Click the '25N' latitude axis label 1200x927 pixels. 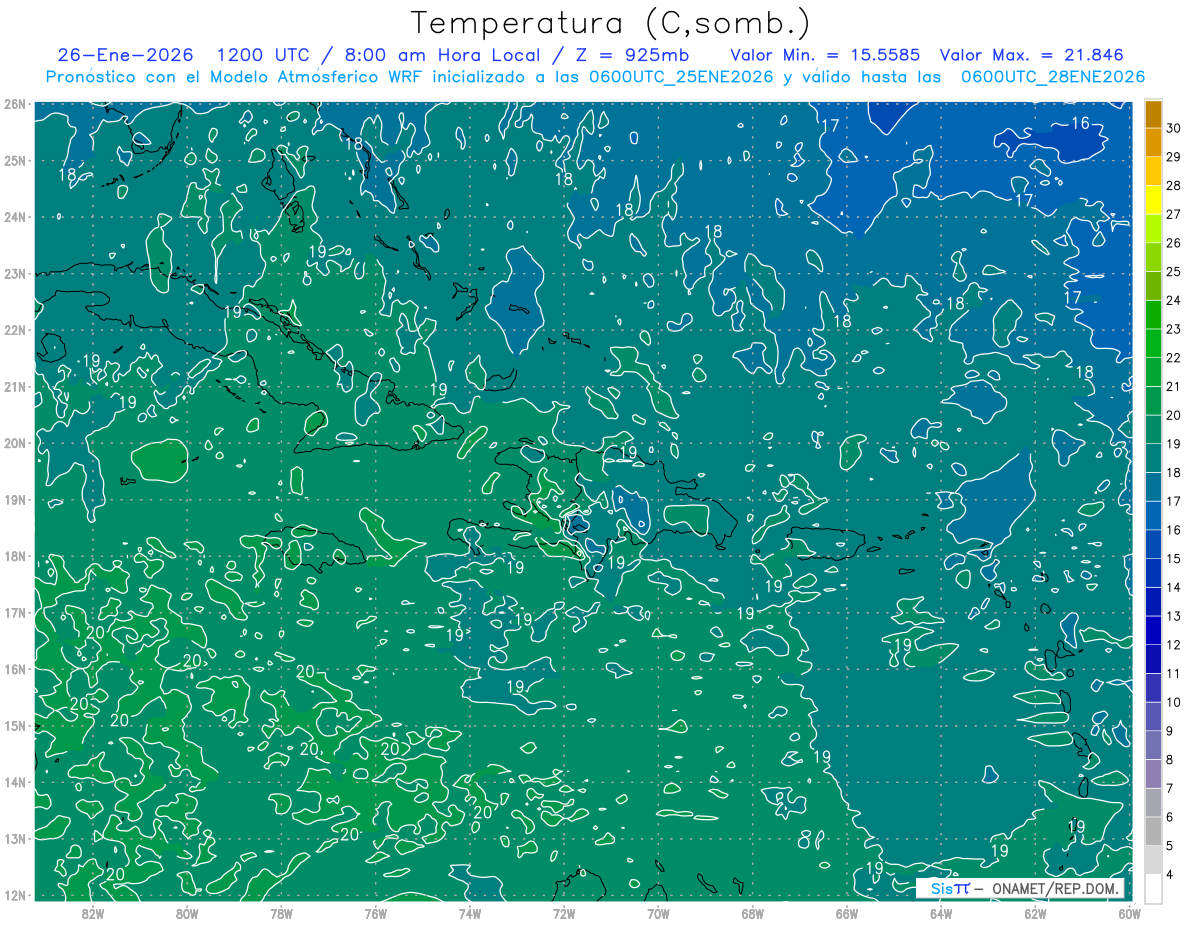point(14,160)
